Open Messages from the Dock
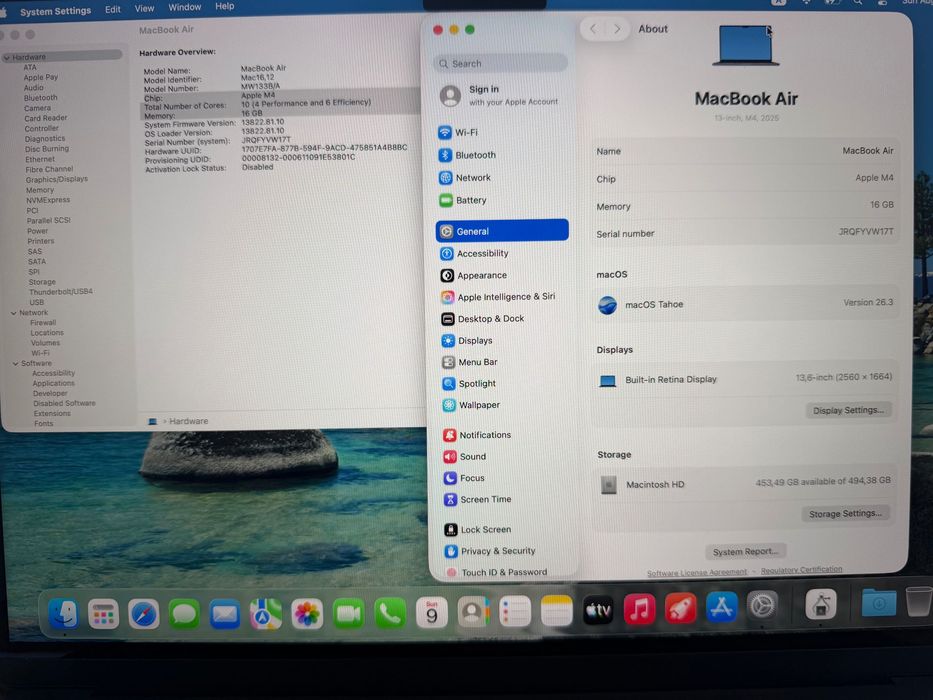 [x=184, y=614]
